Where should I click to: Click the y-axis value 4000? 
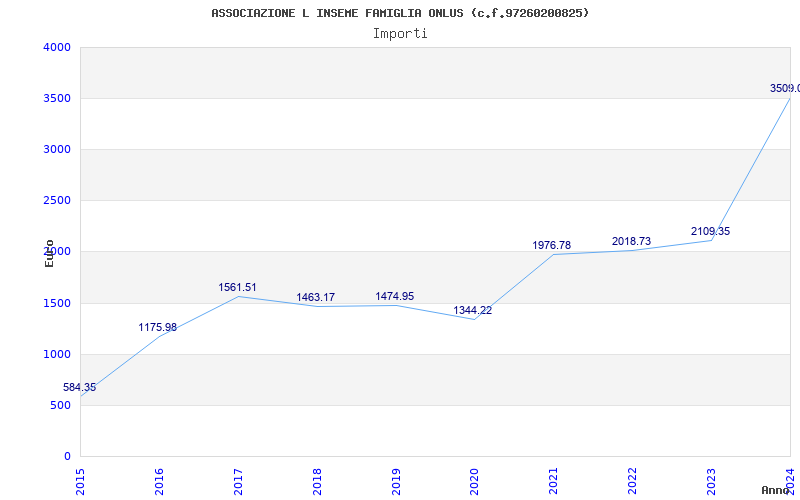click(57, 47)
